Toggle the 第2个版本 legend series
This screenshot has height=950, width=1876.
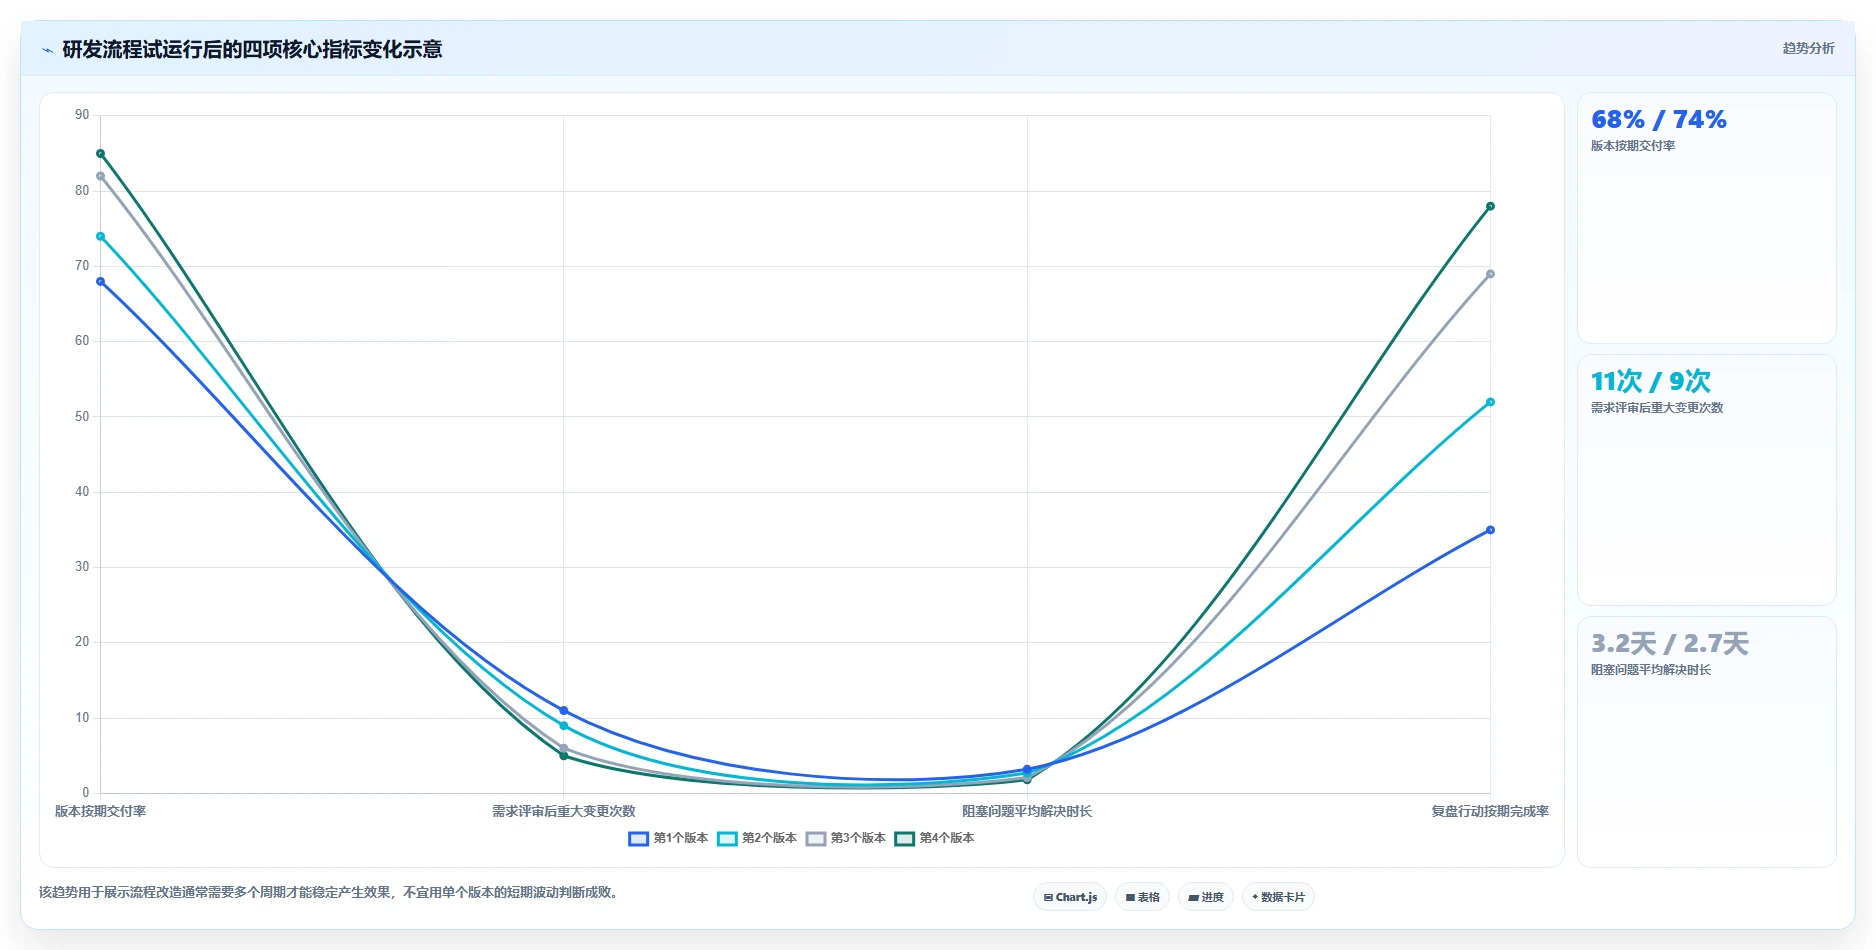[x=757, y=838]
